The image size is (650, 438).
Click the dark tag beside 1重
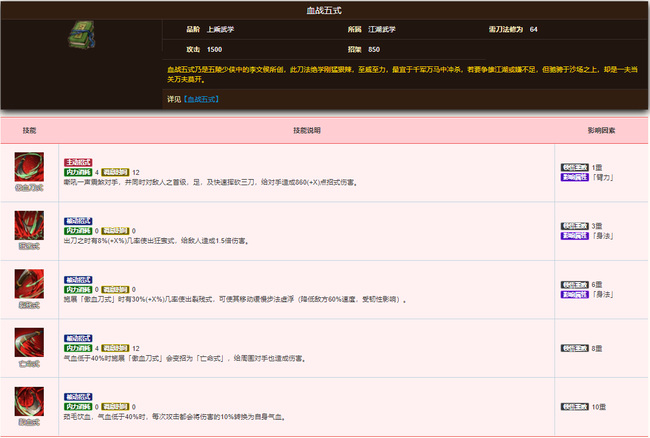(x=575, y=167)
